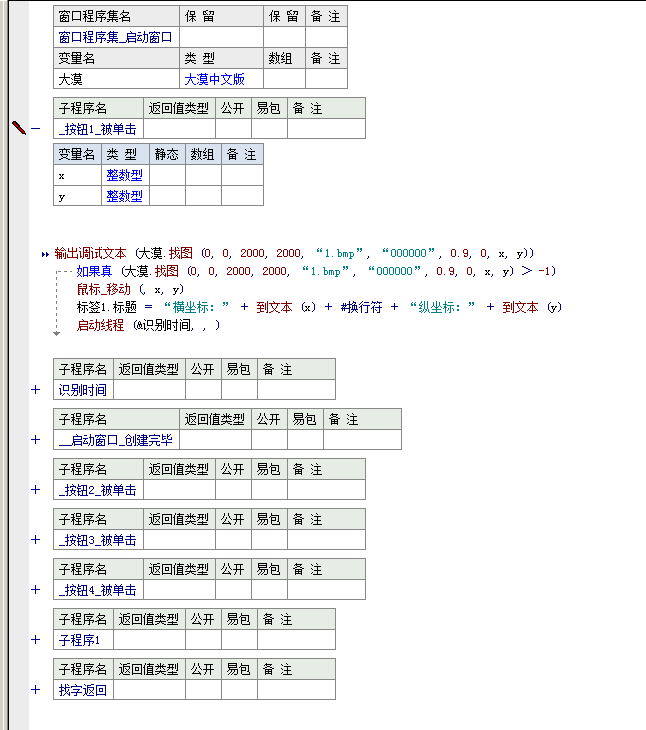Click the 静态 cell for variable x
Image resolution: width=646 pixels, height=730 pixels.
(x=167, y=176)
